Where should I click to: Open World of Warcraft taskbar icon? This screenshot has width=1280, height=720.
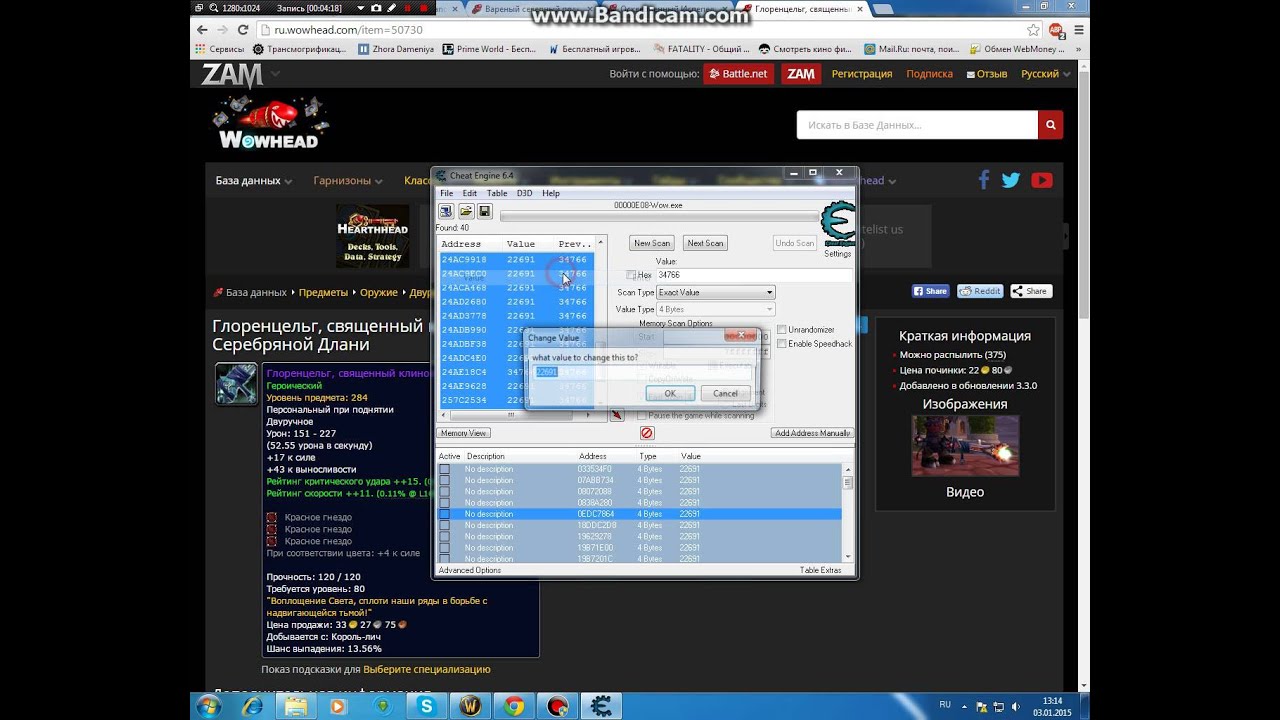[470, 706]
